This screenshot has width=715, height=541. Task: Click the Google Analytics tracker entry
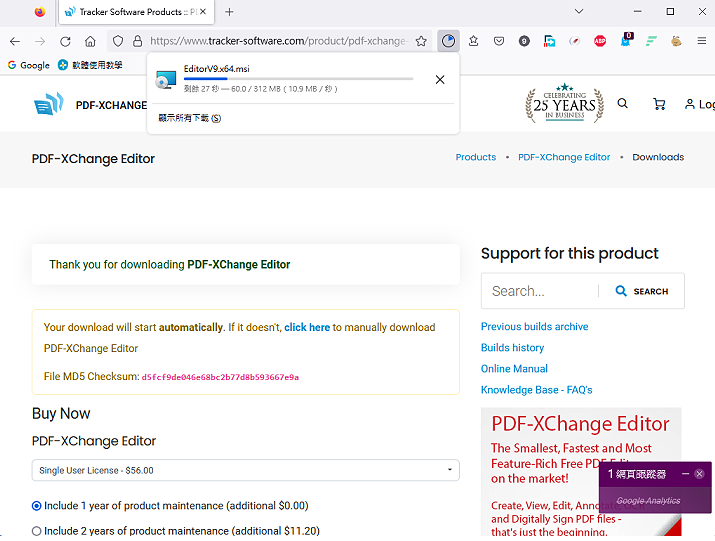coord(648,501)
